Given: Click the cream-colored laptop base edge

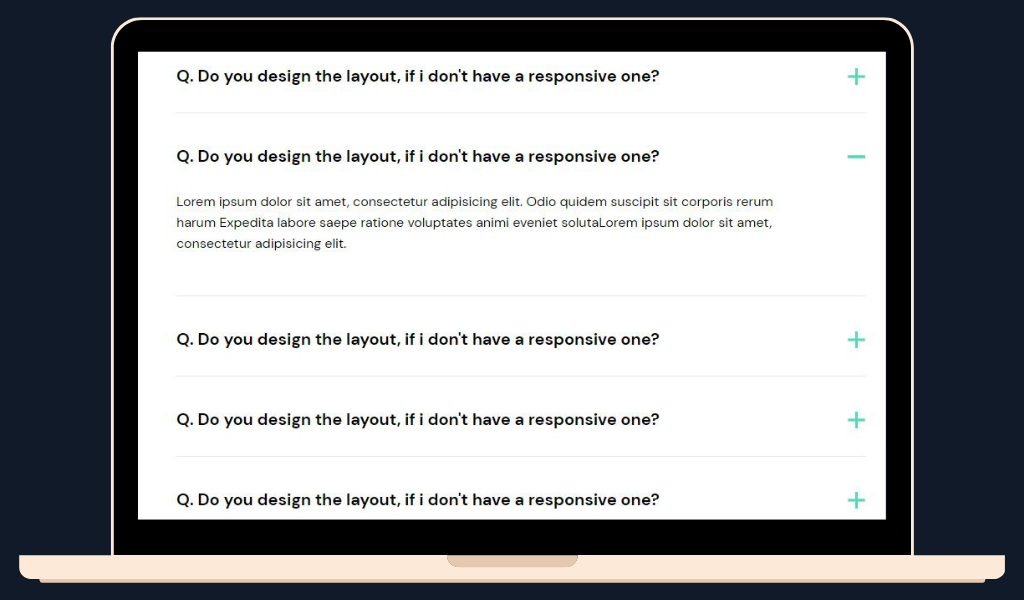Looking at the screenshot, I should [200, 567].
